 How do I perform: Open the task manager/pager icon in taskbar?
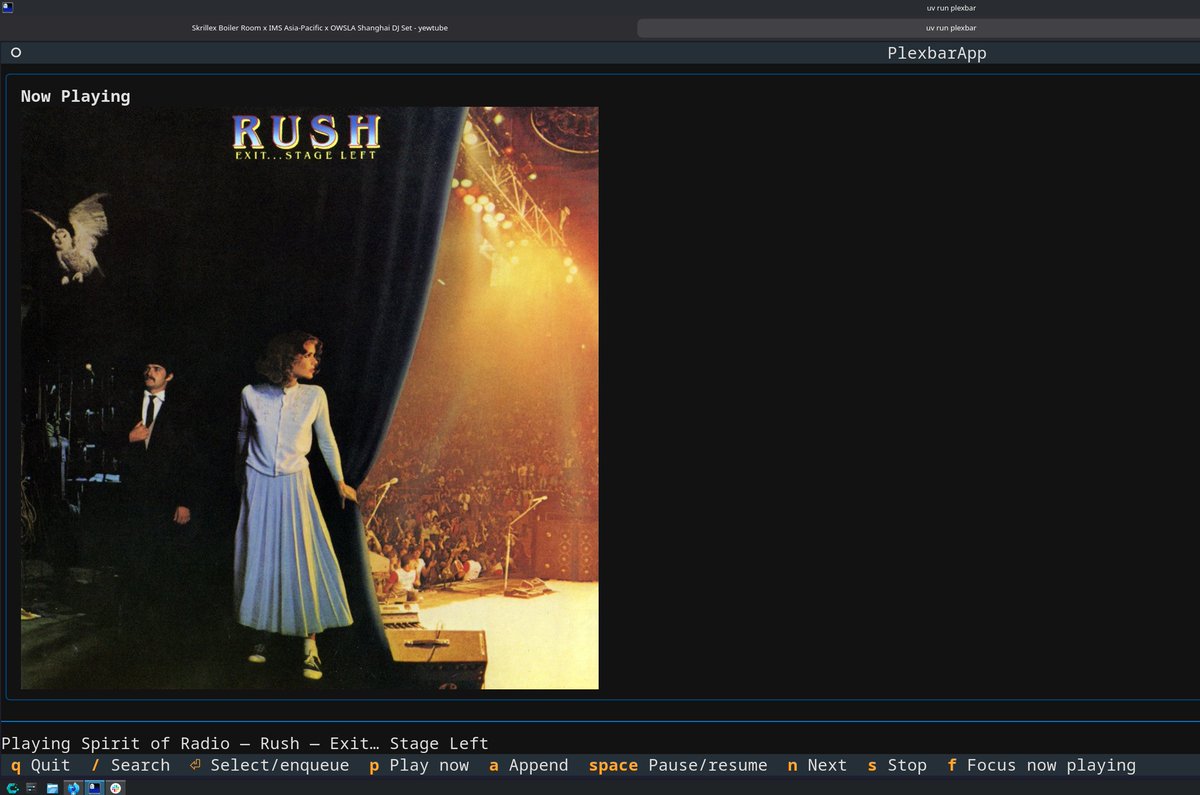(x=32, y=788)
